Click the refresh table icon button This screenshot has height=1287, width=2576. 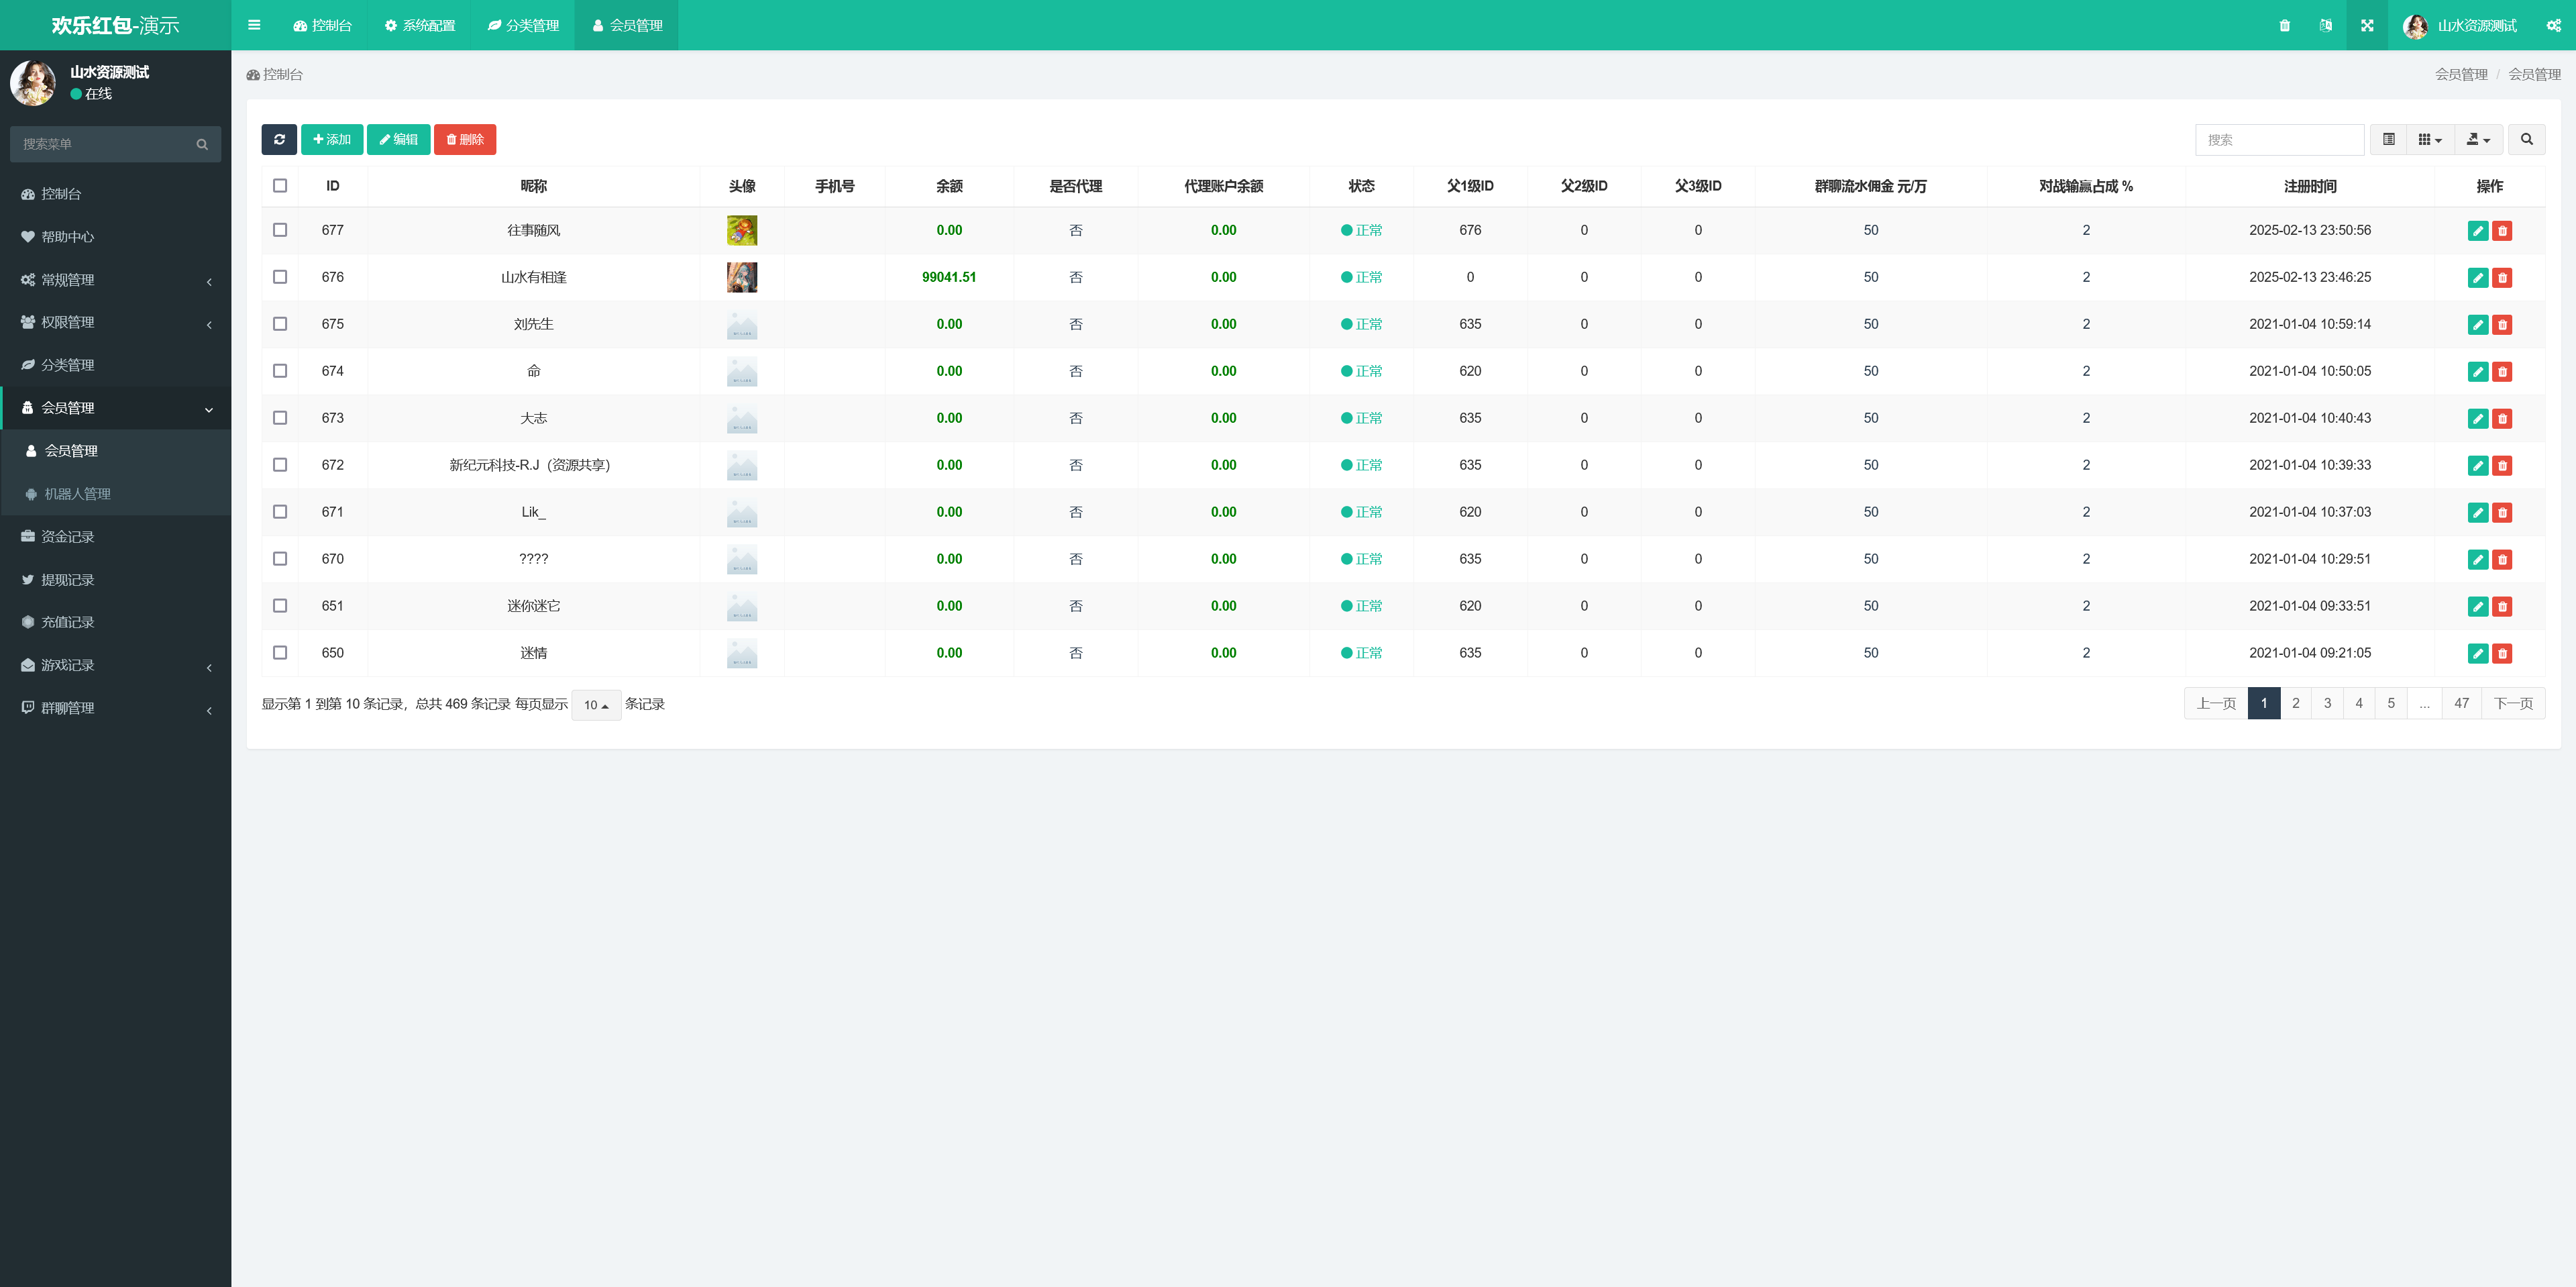[279, 139]
